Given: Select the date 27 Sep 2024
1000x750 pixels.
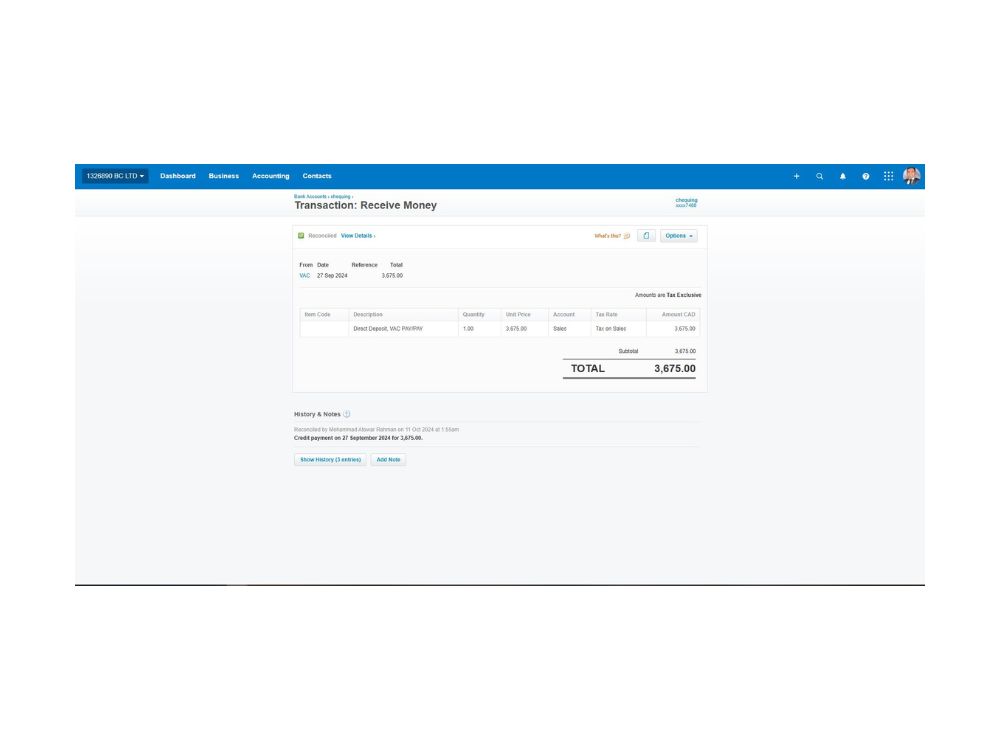Looking at the screenshot, I should (x=332, y=276).
